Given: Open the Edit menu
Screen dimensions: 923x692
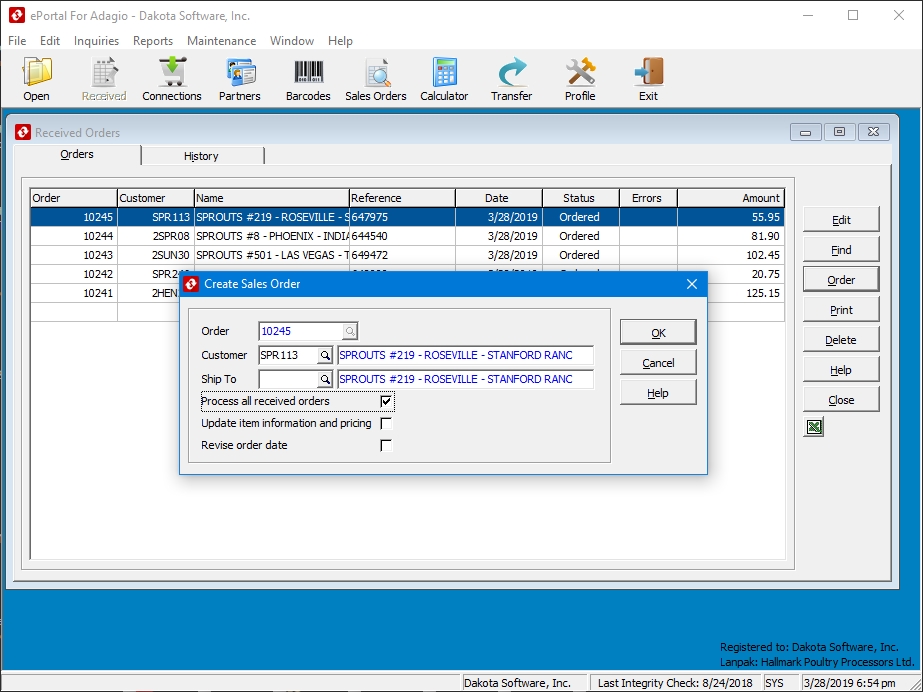Looking at the screenshot, I should 50,41.
